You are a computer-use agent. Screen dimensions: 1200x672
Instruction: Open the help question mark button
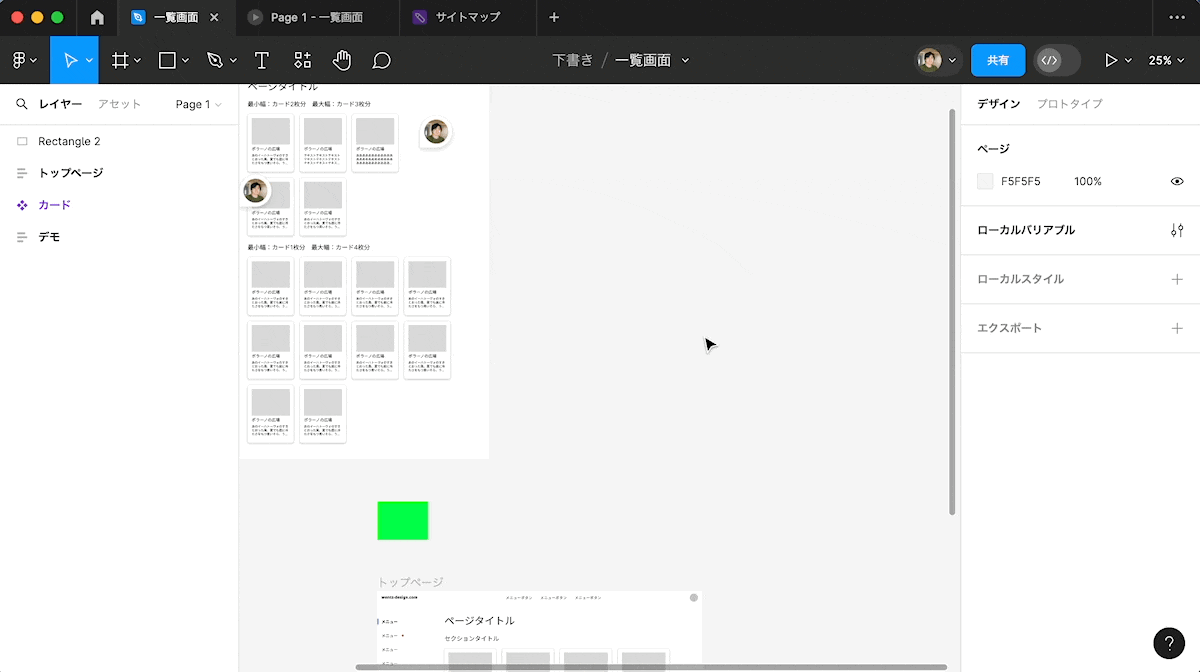click(1169, 643)
